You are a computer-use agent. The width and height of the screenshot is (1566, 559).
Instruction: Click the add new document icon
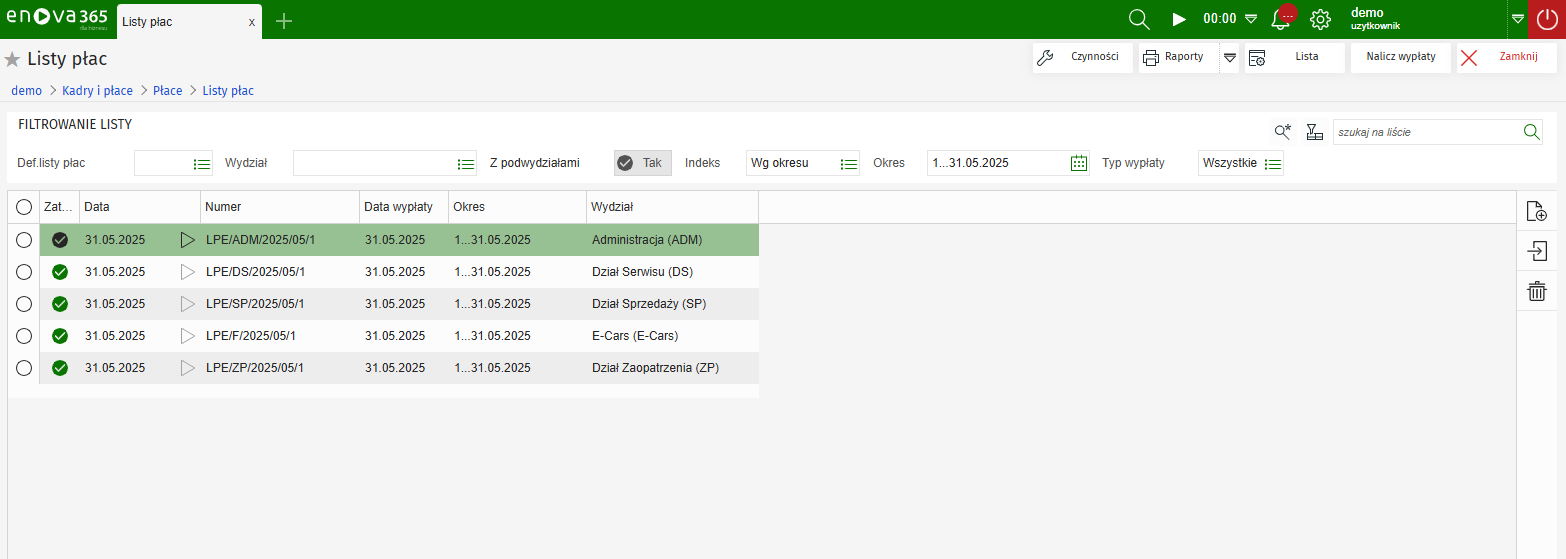pos(1536,211)
